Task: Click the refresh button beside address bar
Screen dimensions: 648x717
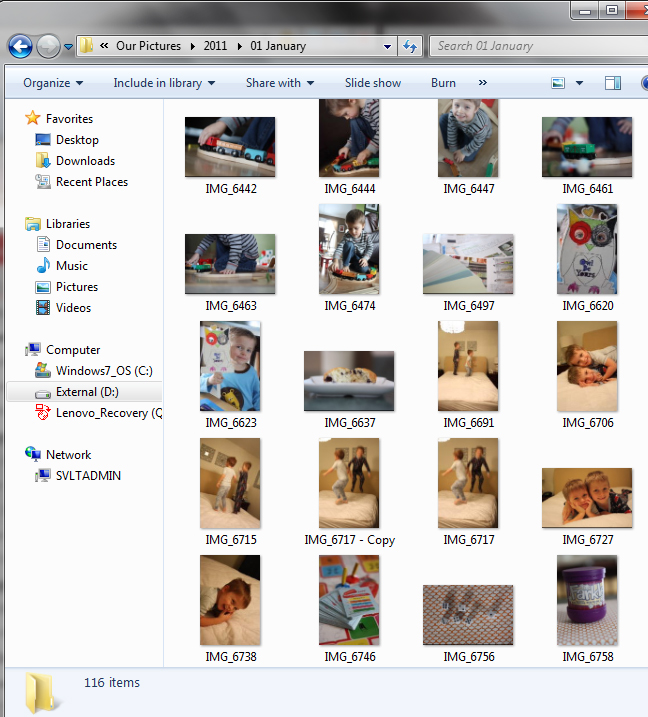Action: tap(410, 46)
